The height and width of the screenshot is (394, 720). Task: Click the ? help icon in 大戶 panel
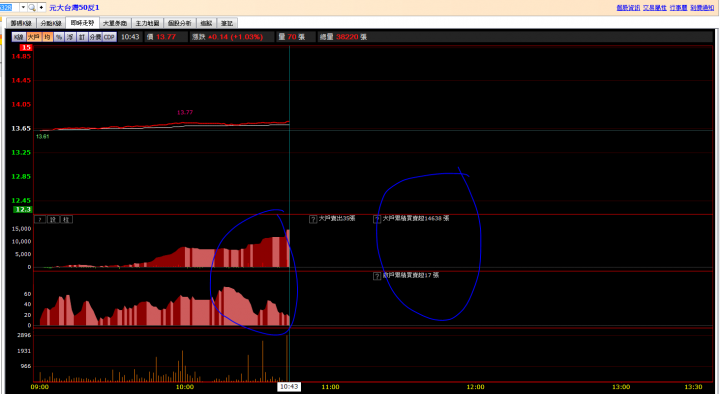pos(40,220)
